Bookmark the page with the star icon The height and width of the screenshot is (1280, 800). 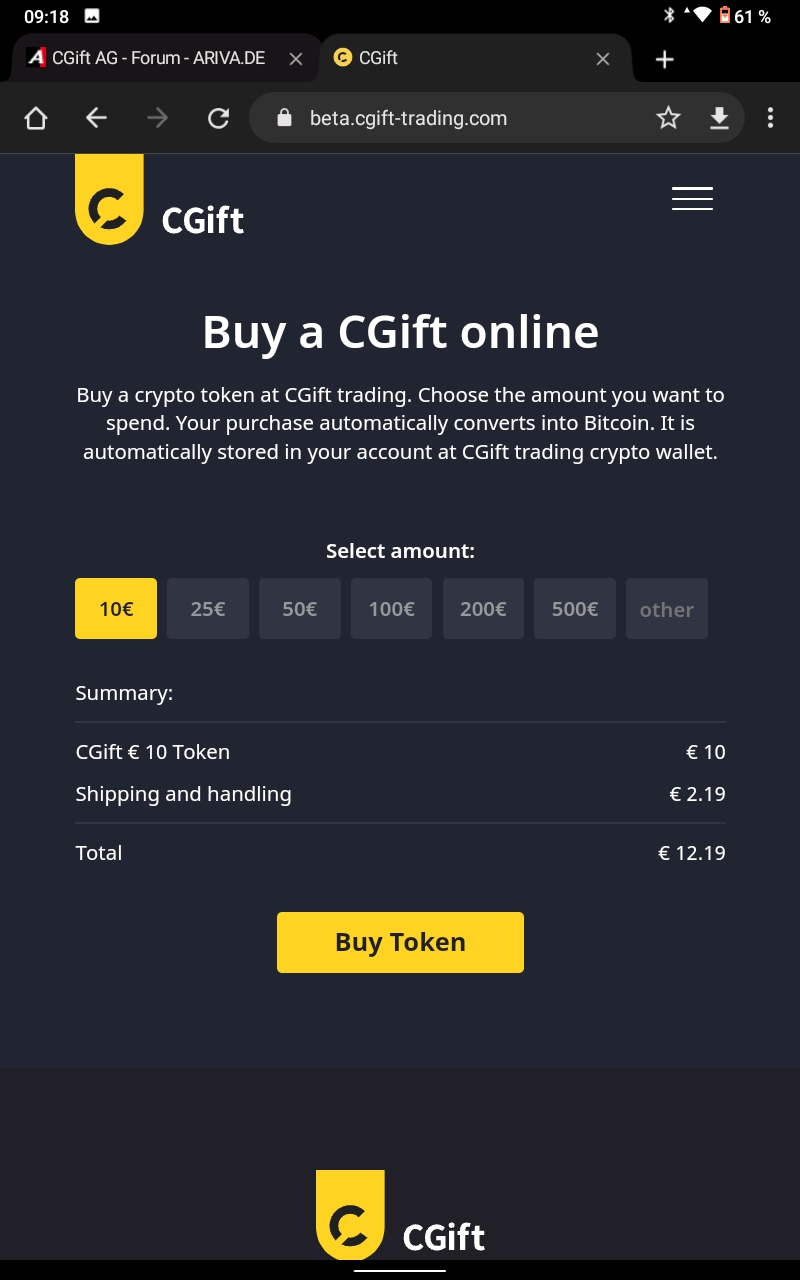[x=668, y=119]
